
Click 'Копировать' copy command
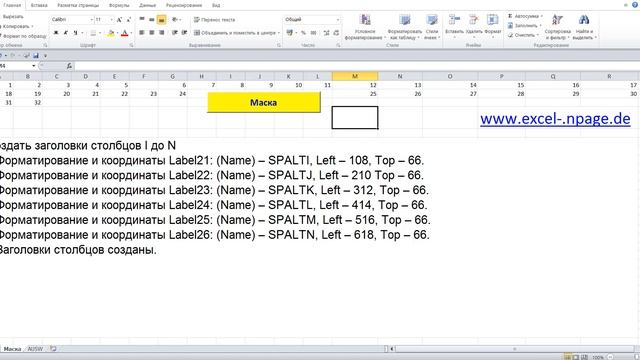point(16,27)
